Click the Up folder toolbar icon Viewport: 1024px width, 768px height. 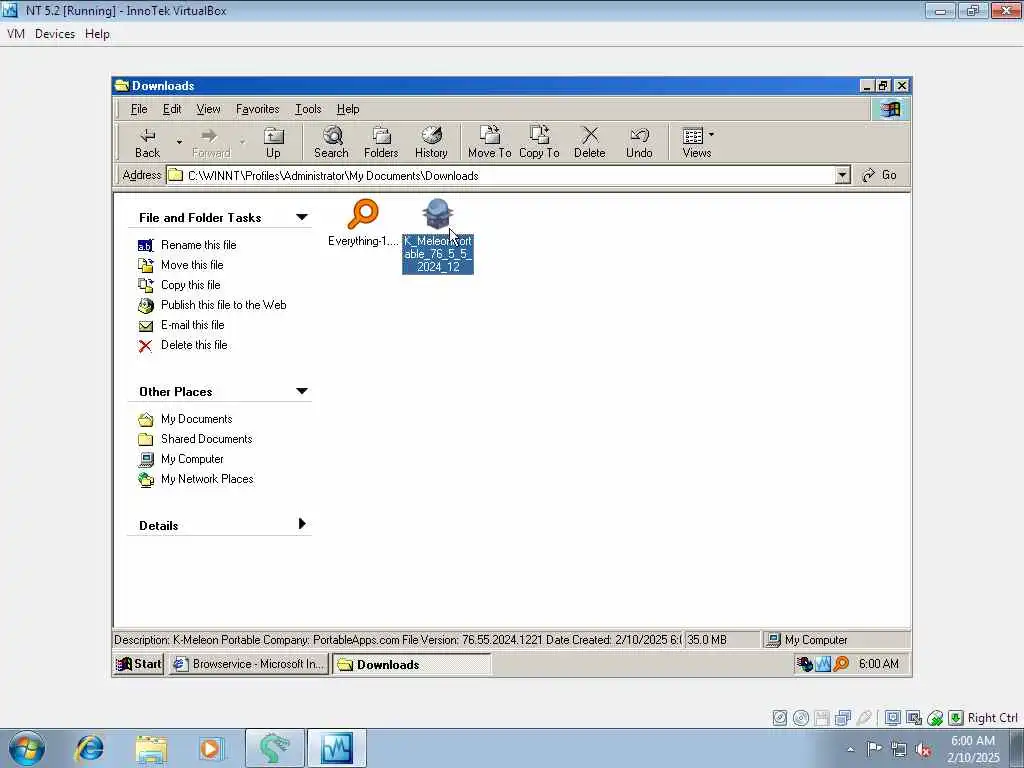pos(273,143)
